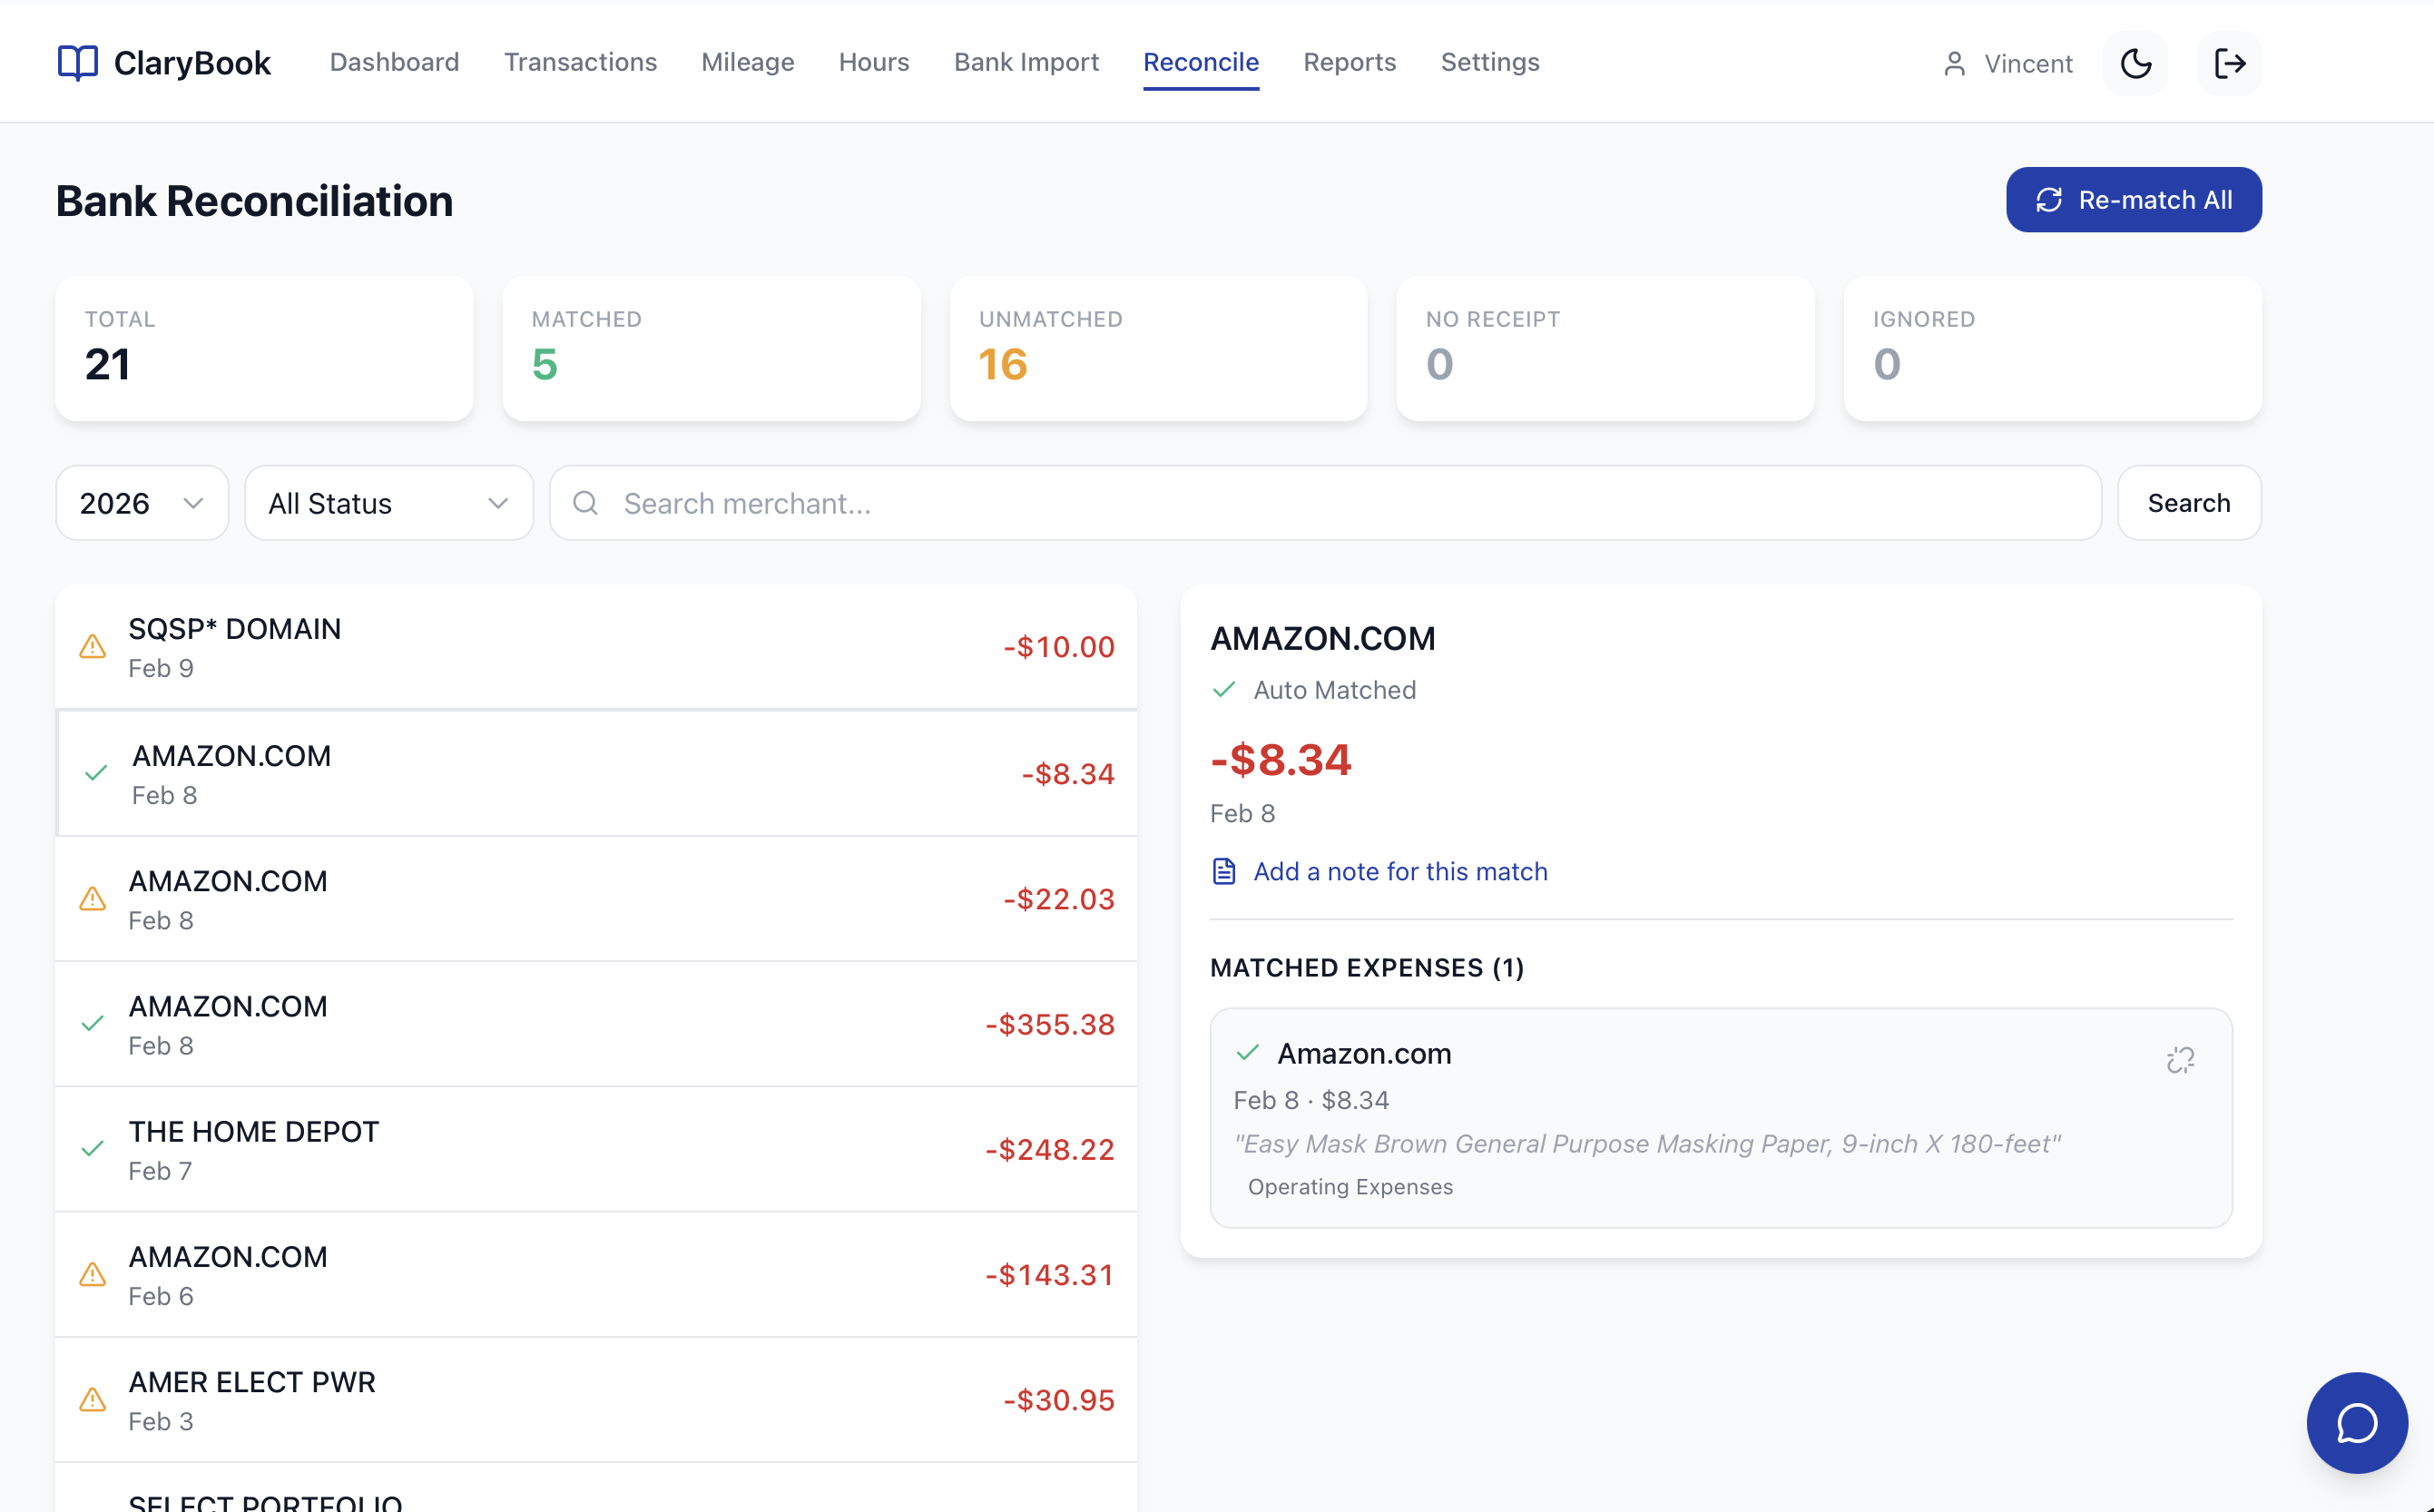Toggle dark mode with the moon icon
2434x1512 pixels.
2135,63
